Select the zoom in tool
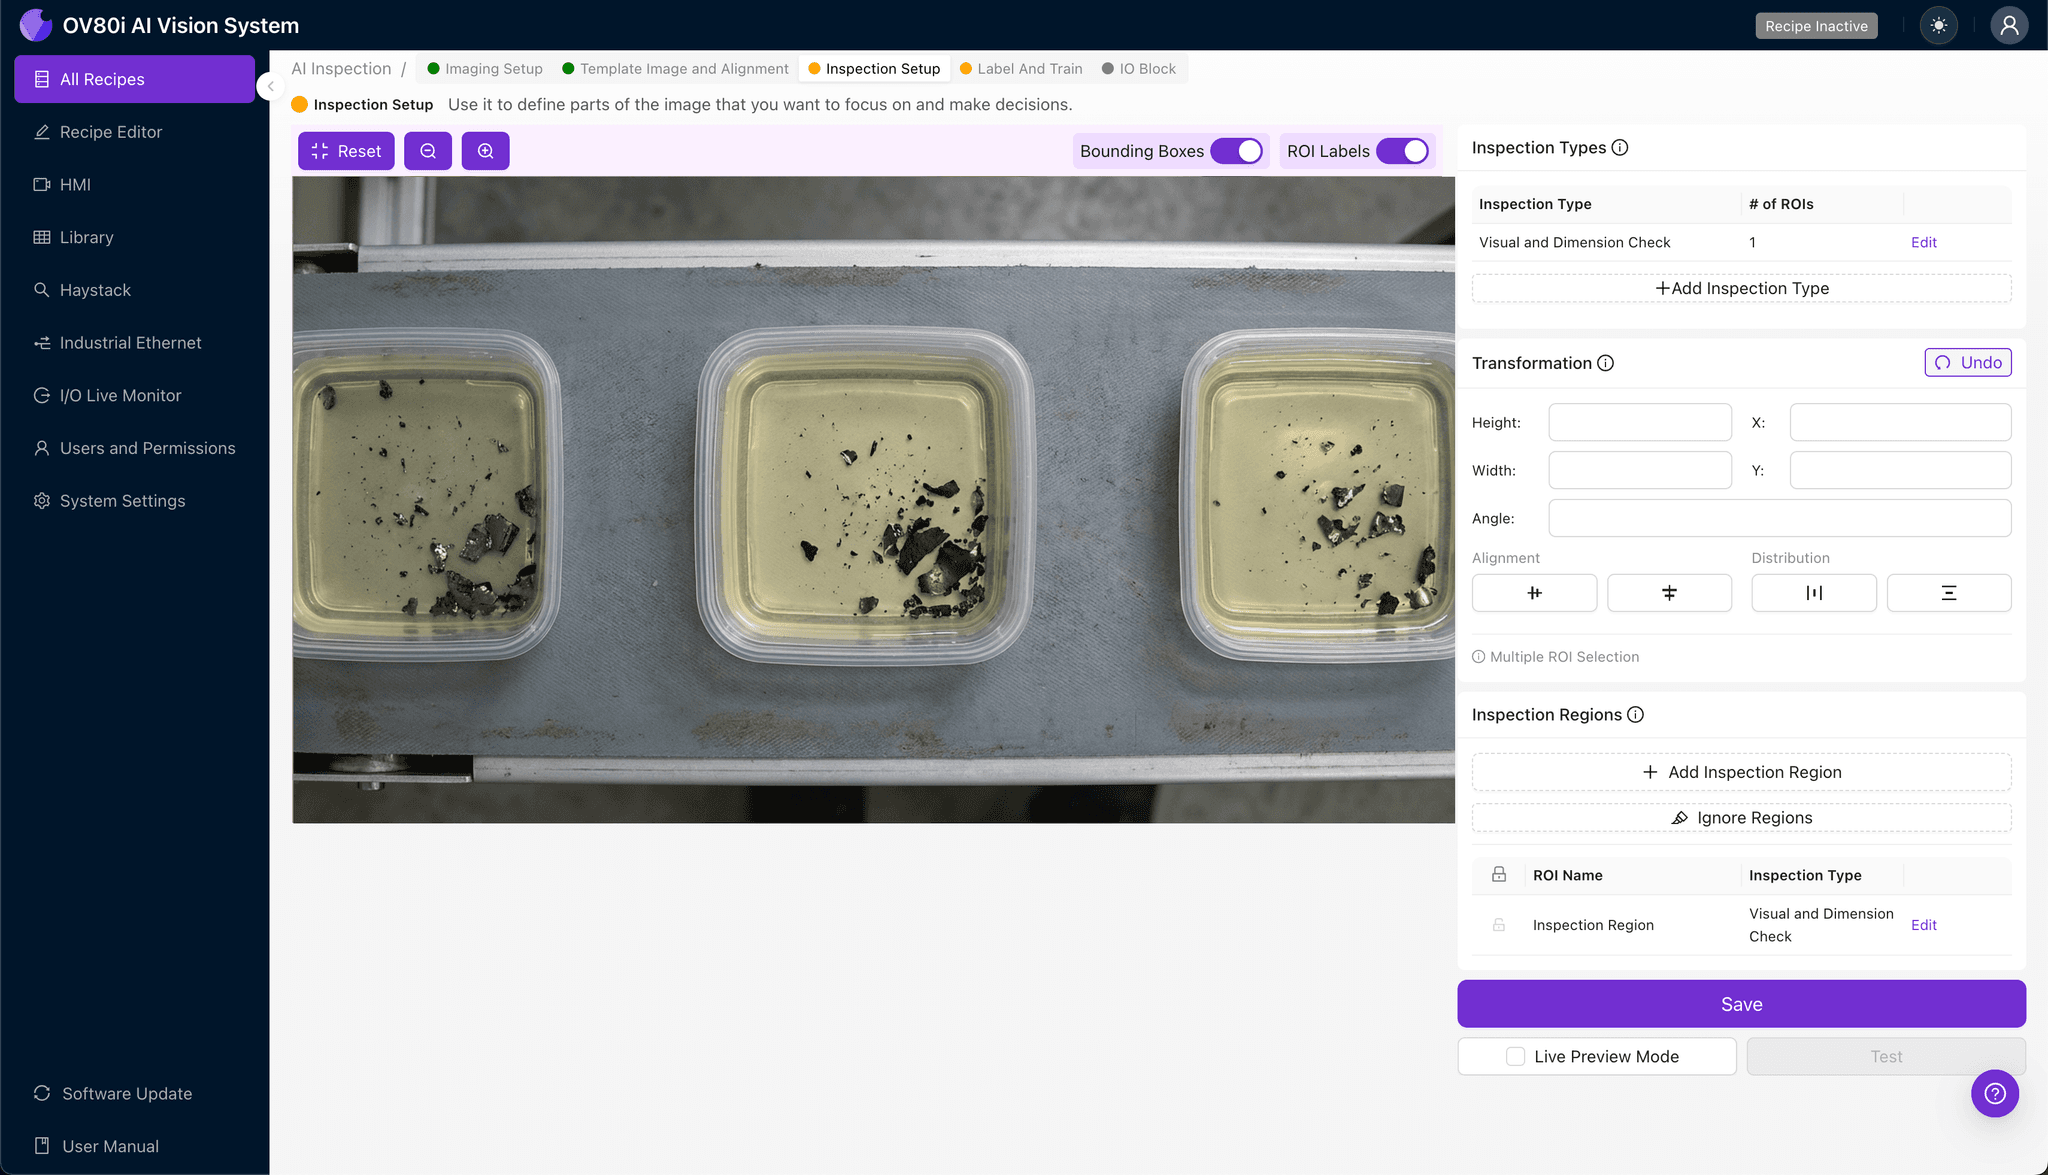Screen dimensions: 2048x1175 (485, 150)
